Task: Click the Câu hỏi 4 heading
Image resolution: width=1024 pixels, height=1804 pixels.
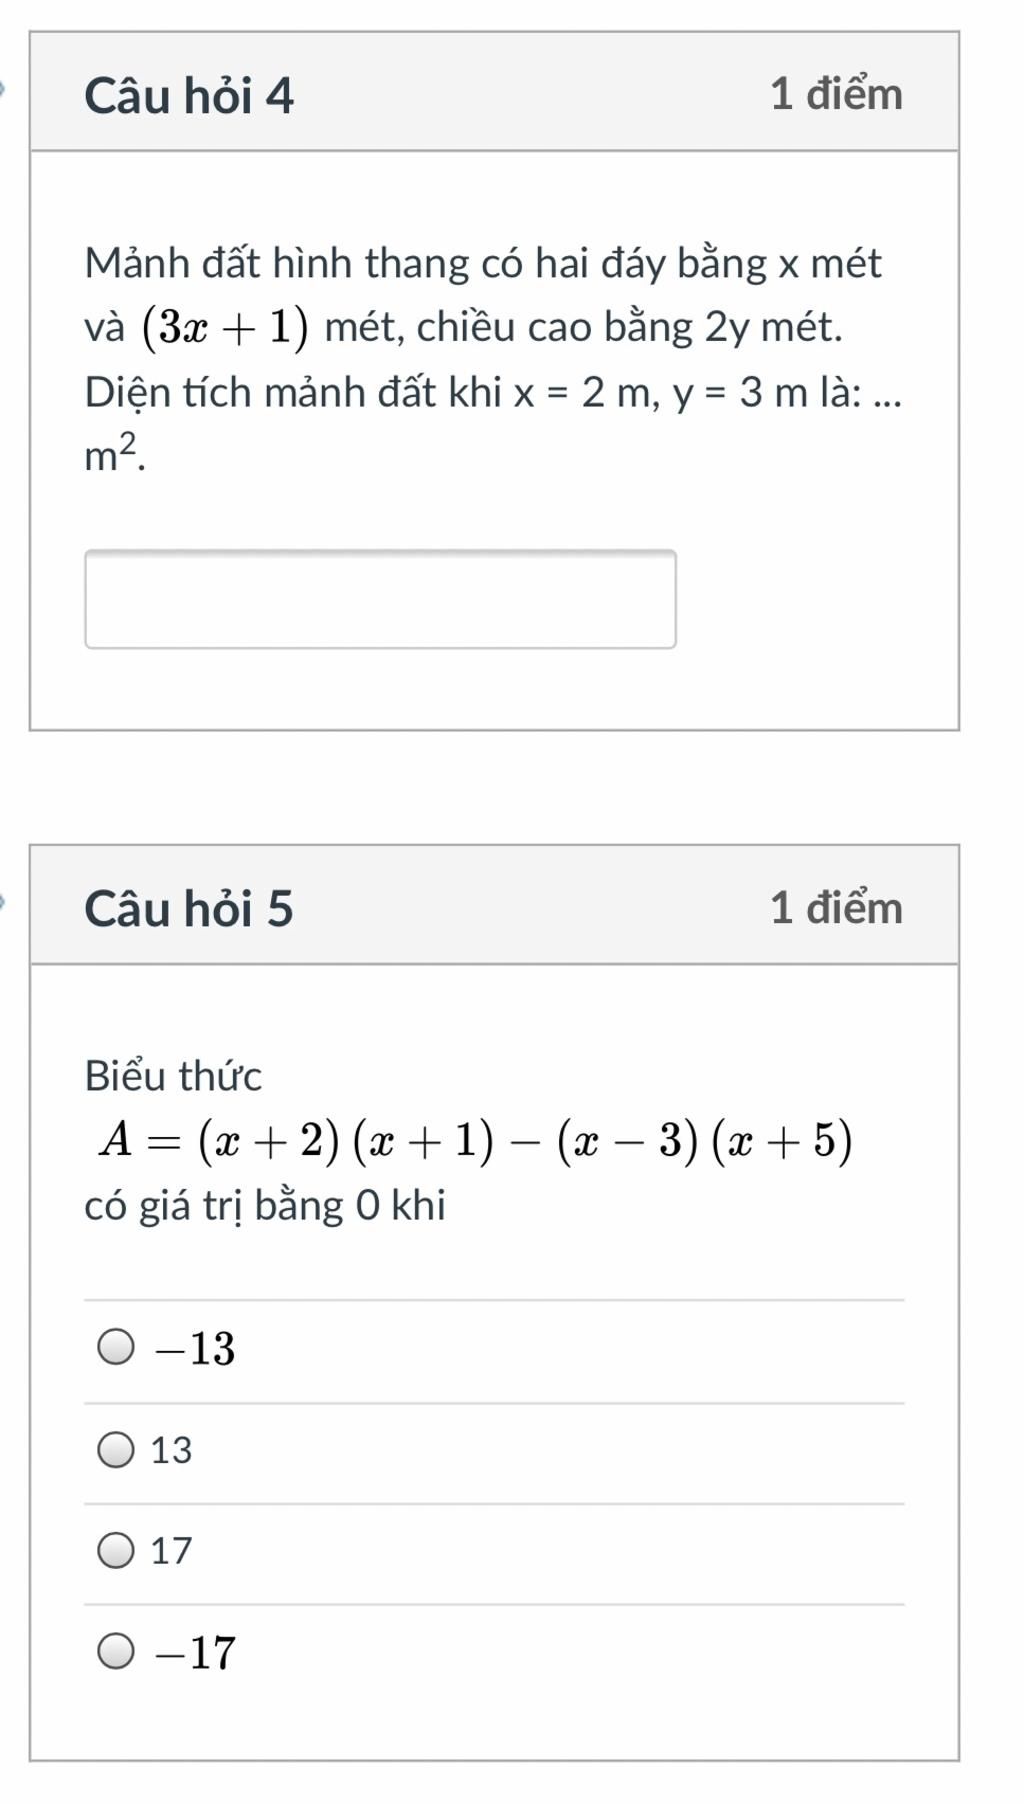Action: [189, 96]
